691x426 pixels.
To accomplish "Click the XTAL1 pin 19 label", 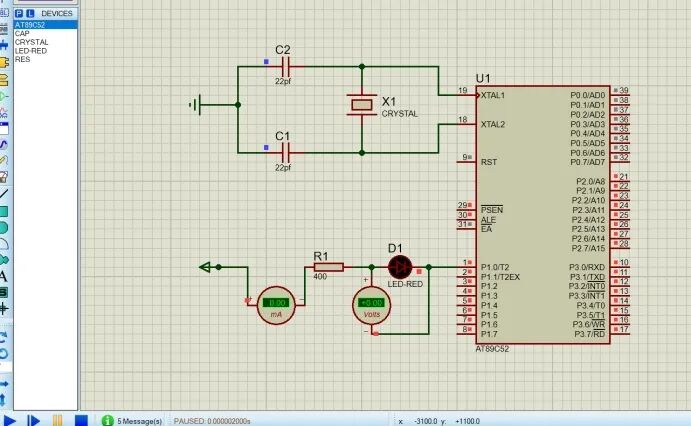I will [x=493, y=95].
